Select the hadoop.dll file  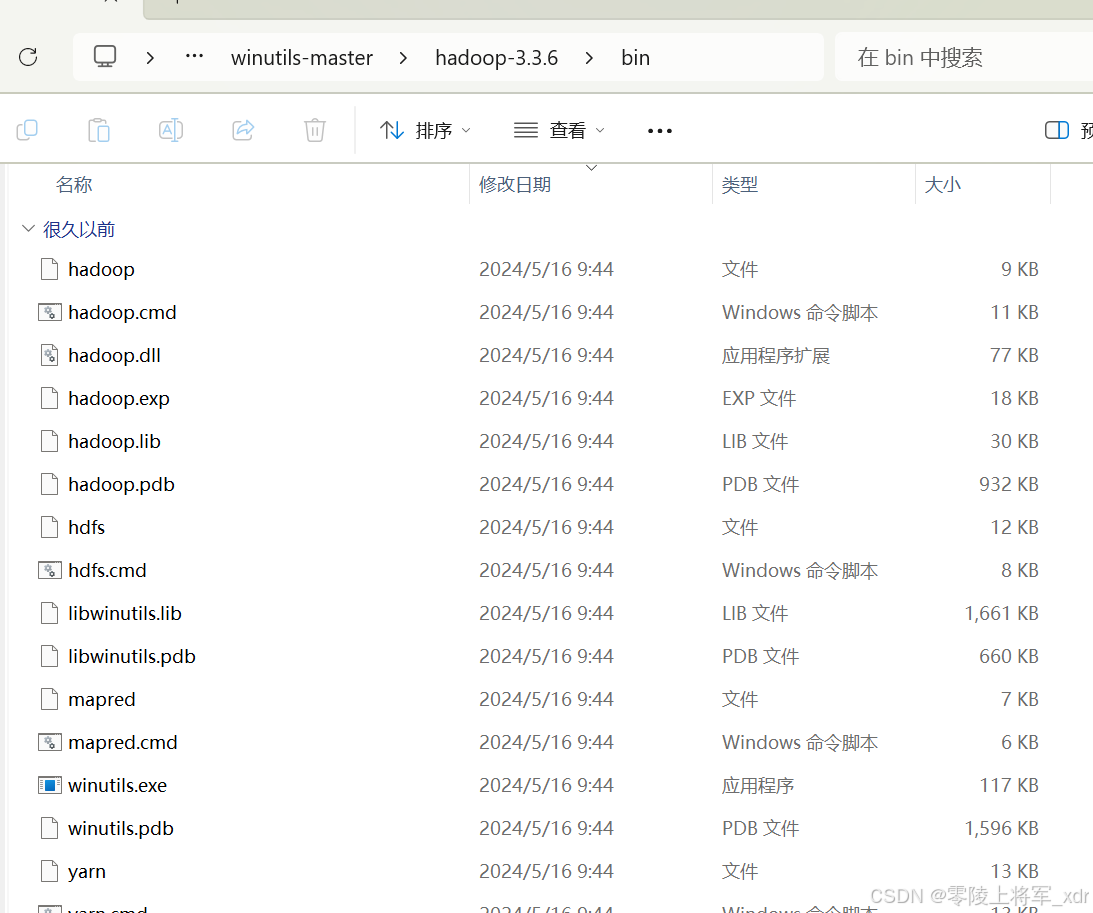(x=114, y=355)
